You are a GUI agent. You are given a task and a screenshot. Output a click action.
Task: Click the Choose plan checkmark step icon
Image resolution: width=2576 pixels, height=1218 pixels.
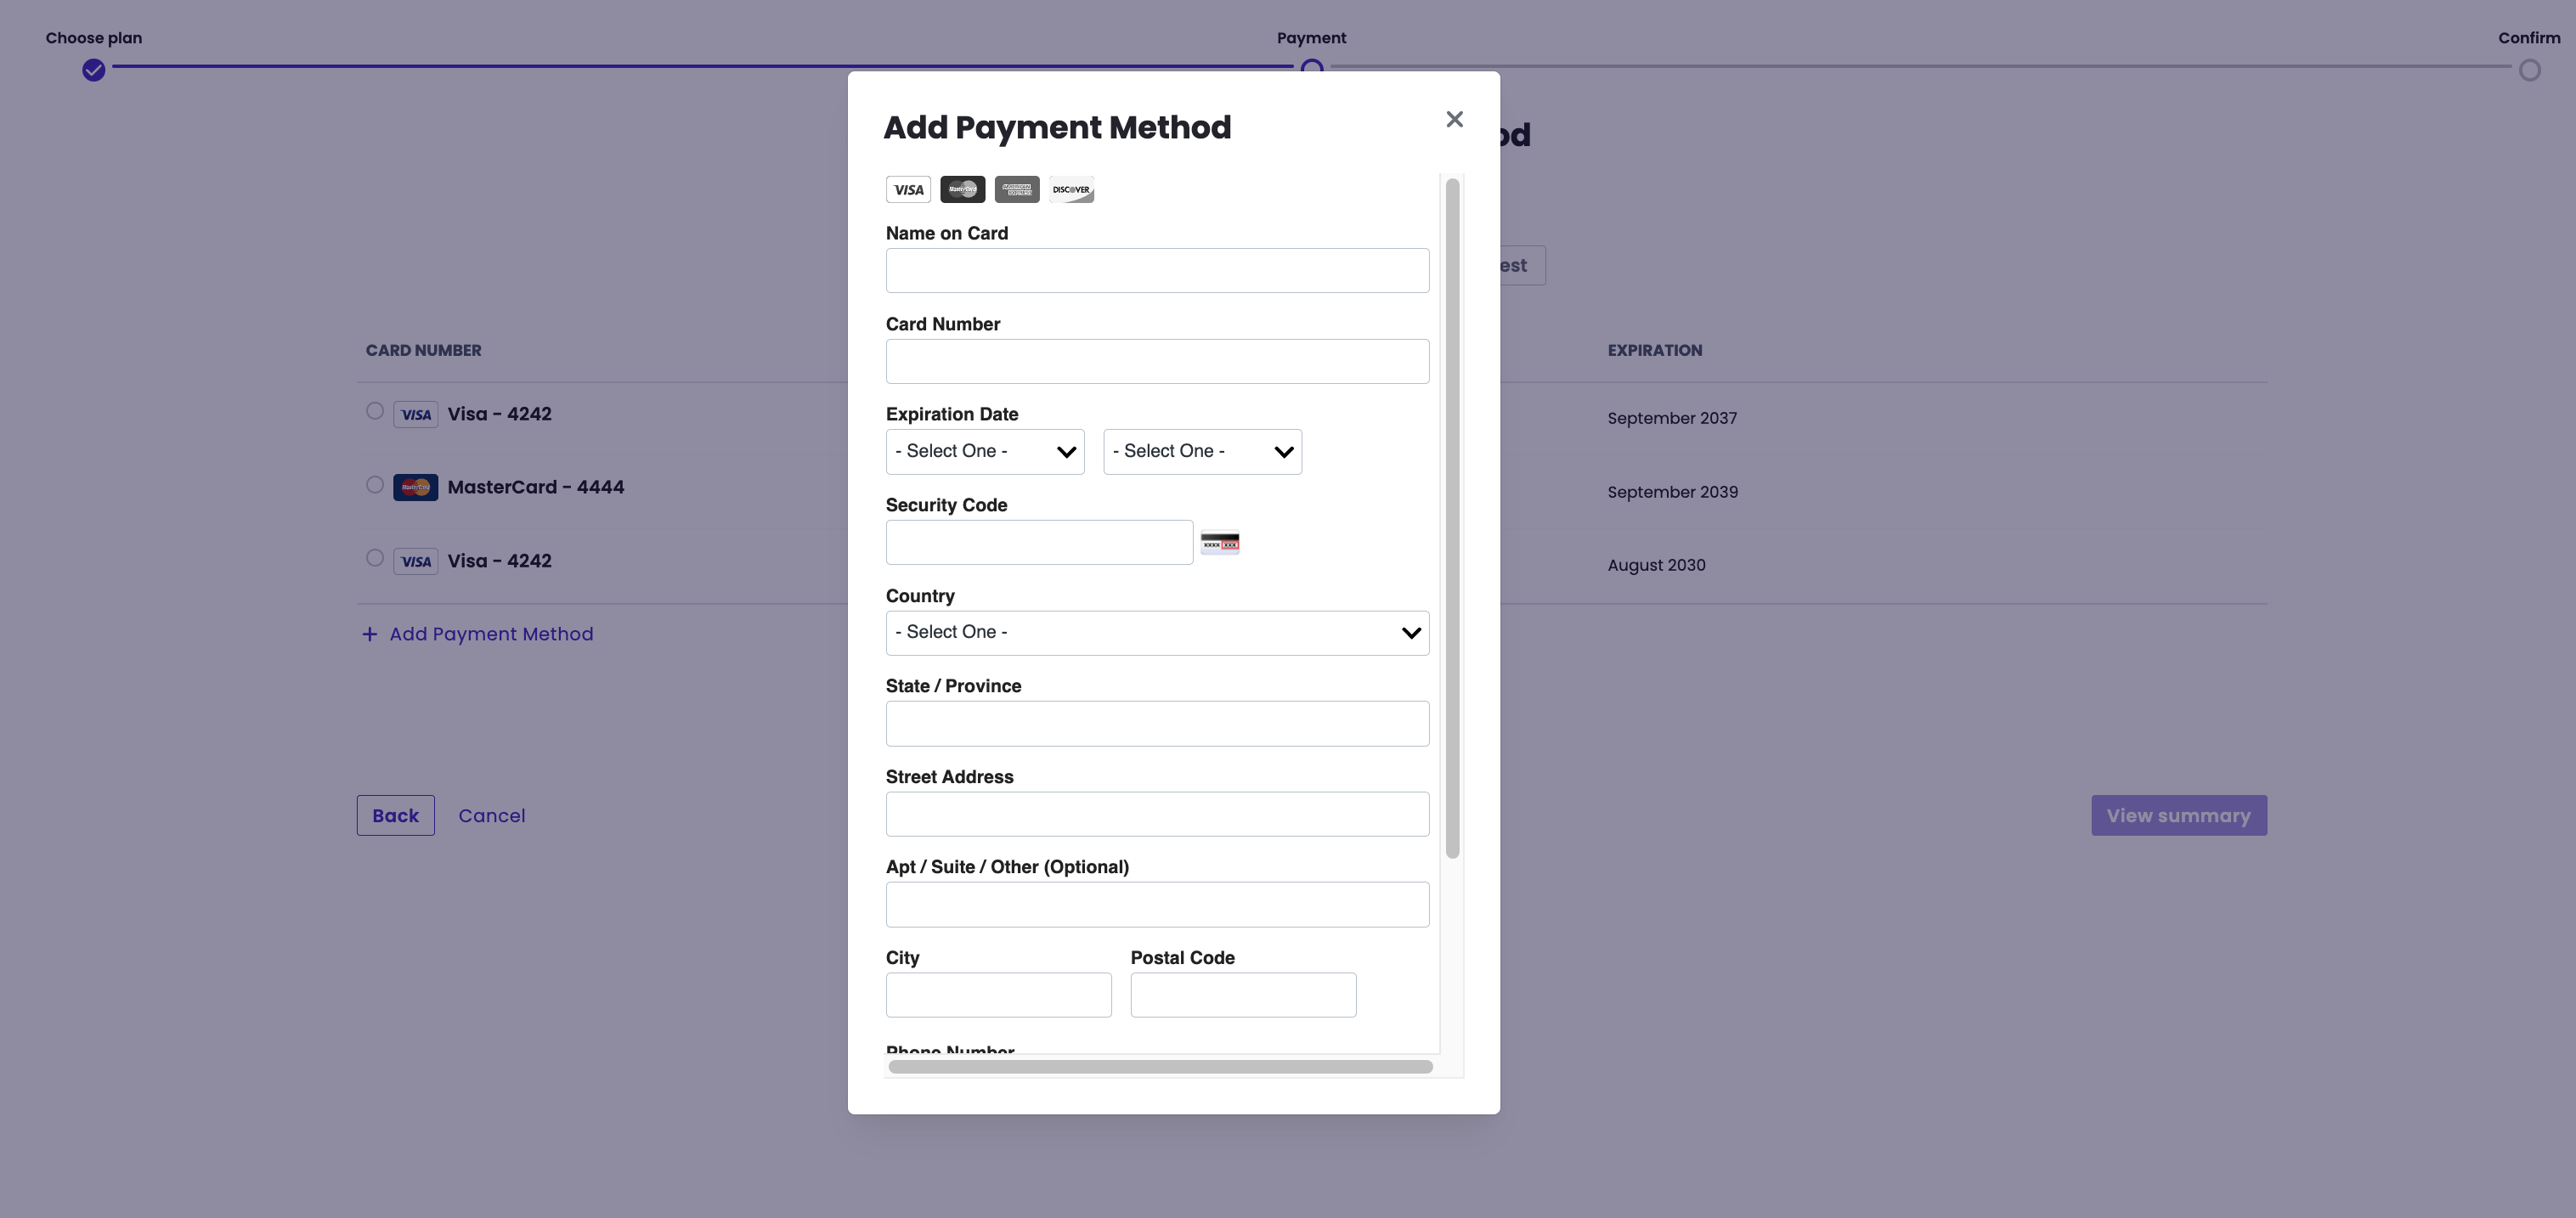tap(94, 70)
